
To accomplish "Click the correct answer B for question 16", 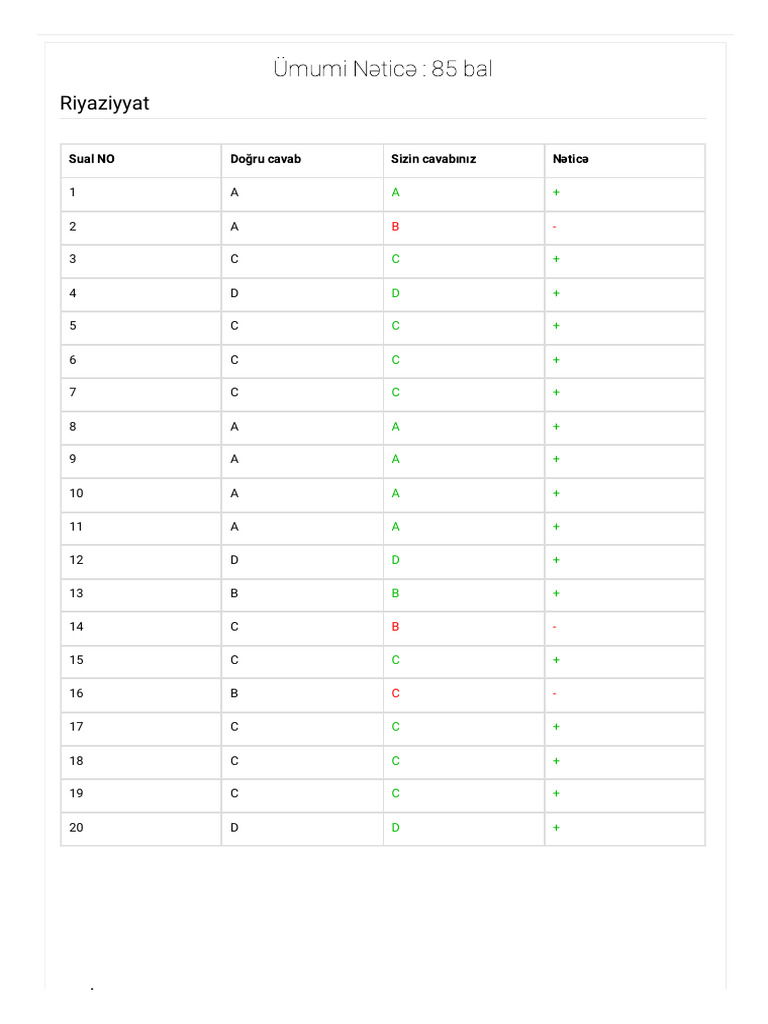I will click(x=235, y=694).
